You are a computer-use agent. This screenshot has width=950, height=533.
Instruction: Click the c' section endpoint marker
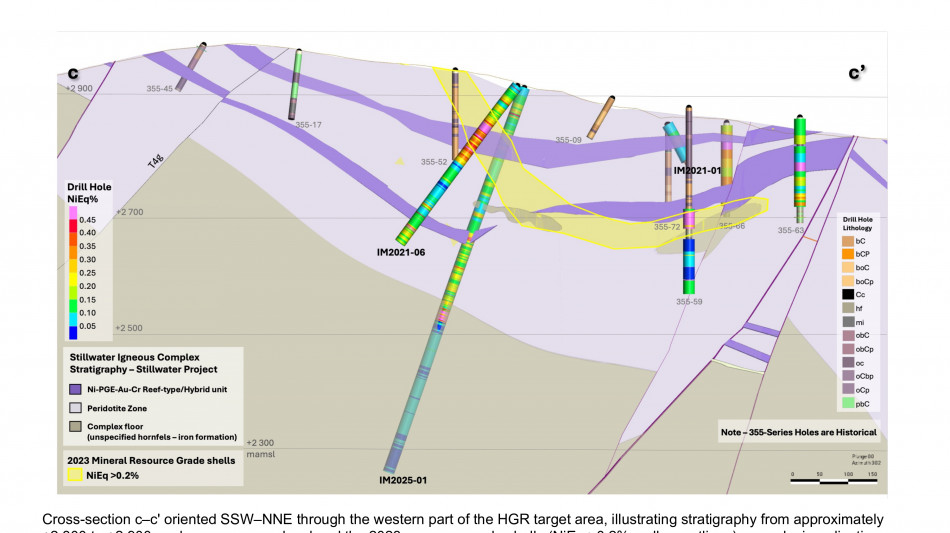pyautogui.click(x=857, y=72)
